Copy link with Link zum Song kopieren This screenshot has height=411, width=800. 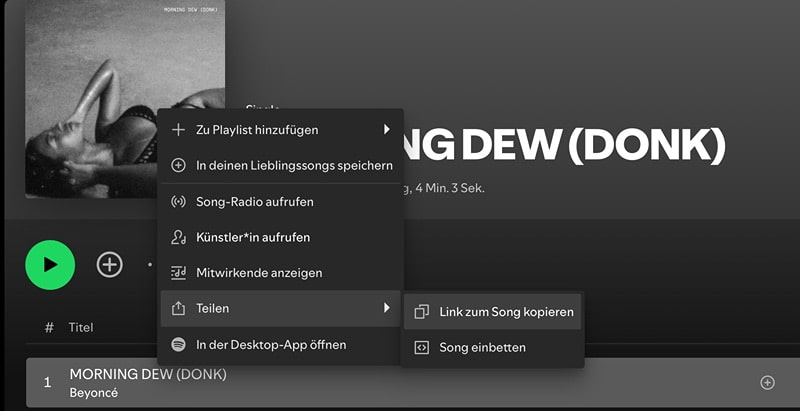492,312
